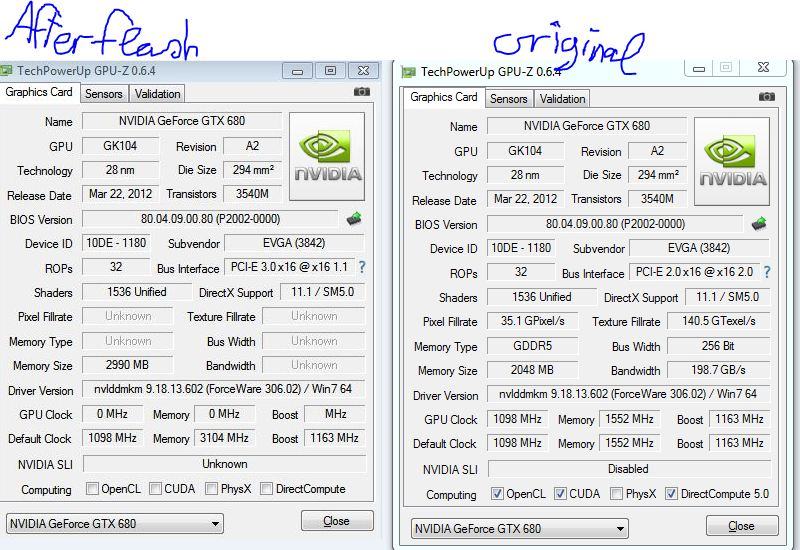The image size is (800, 550).
Task: Click the Unknown Memory Type value in left window
Action: click(128, 341)
